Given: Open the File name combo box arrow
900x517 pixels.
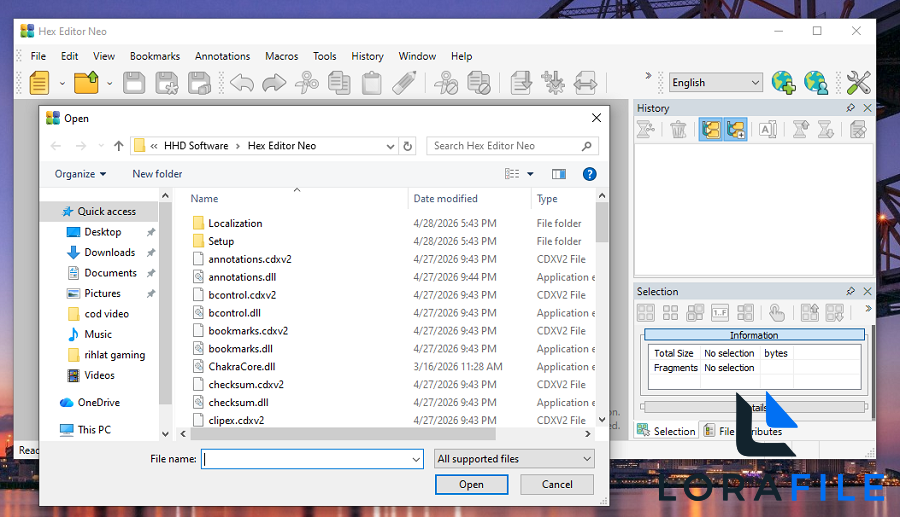Looking at the screenshot, I should coord(416,459).
